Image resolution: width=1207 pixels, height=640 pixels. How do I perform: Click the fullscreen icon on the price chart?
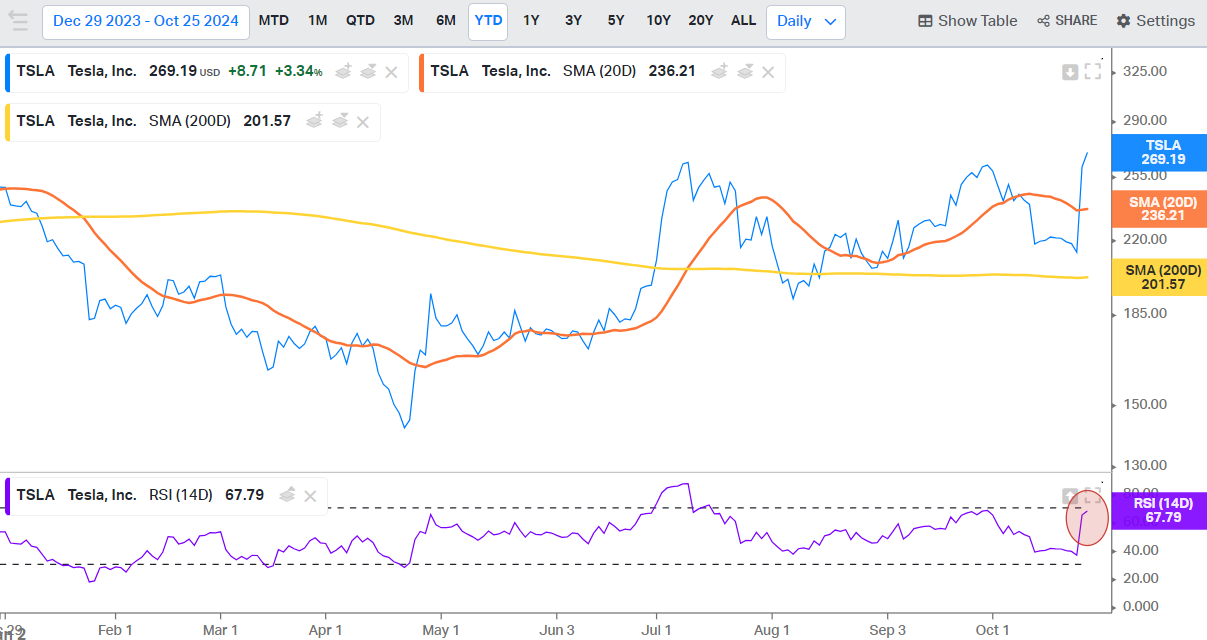click(x=1093, y=71)
